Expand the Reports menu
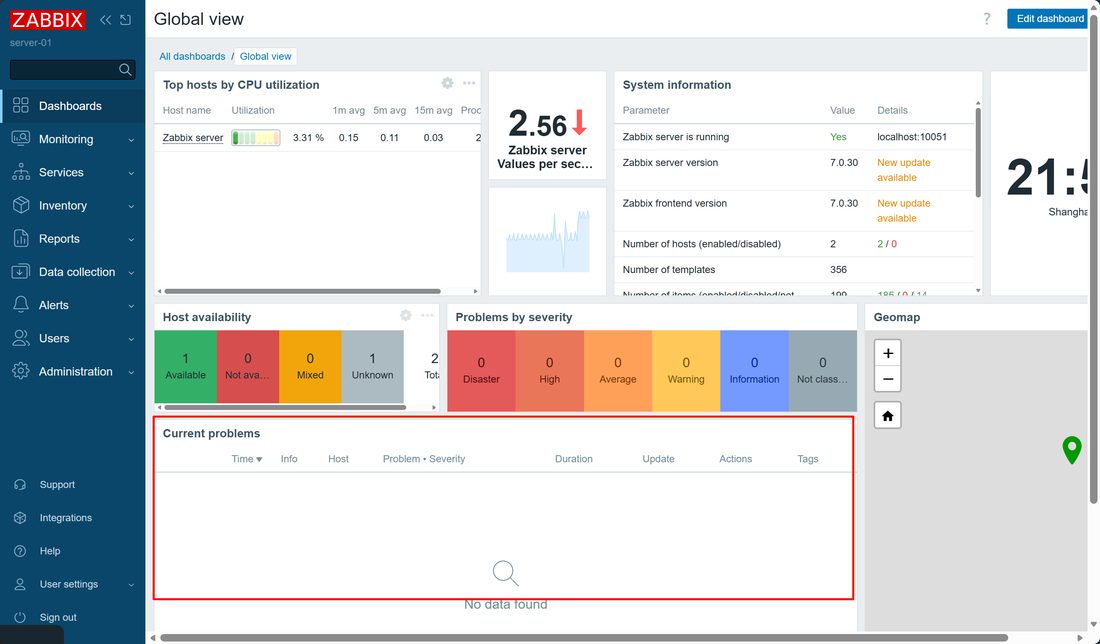Image resolution: width=1100 pixels, height=644 pixels. tap(73, 239)
